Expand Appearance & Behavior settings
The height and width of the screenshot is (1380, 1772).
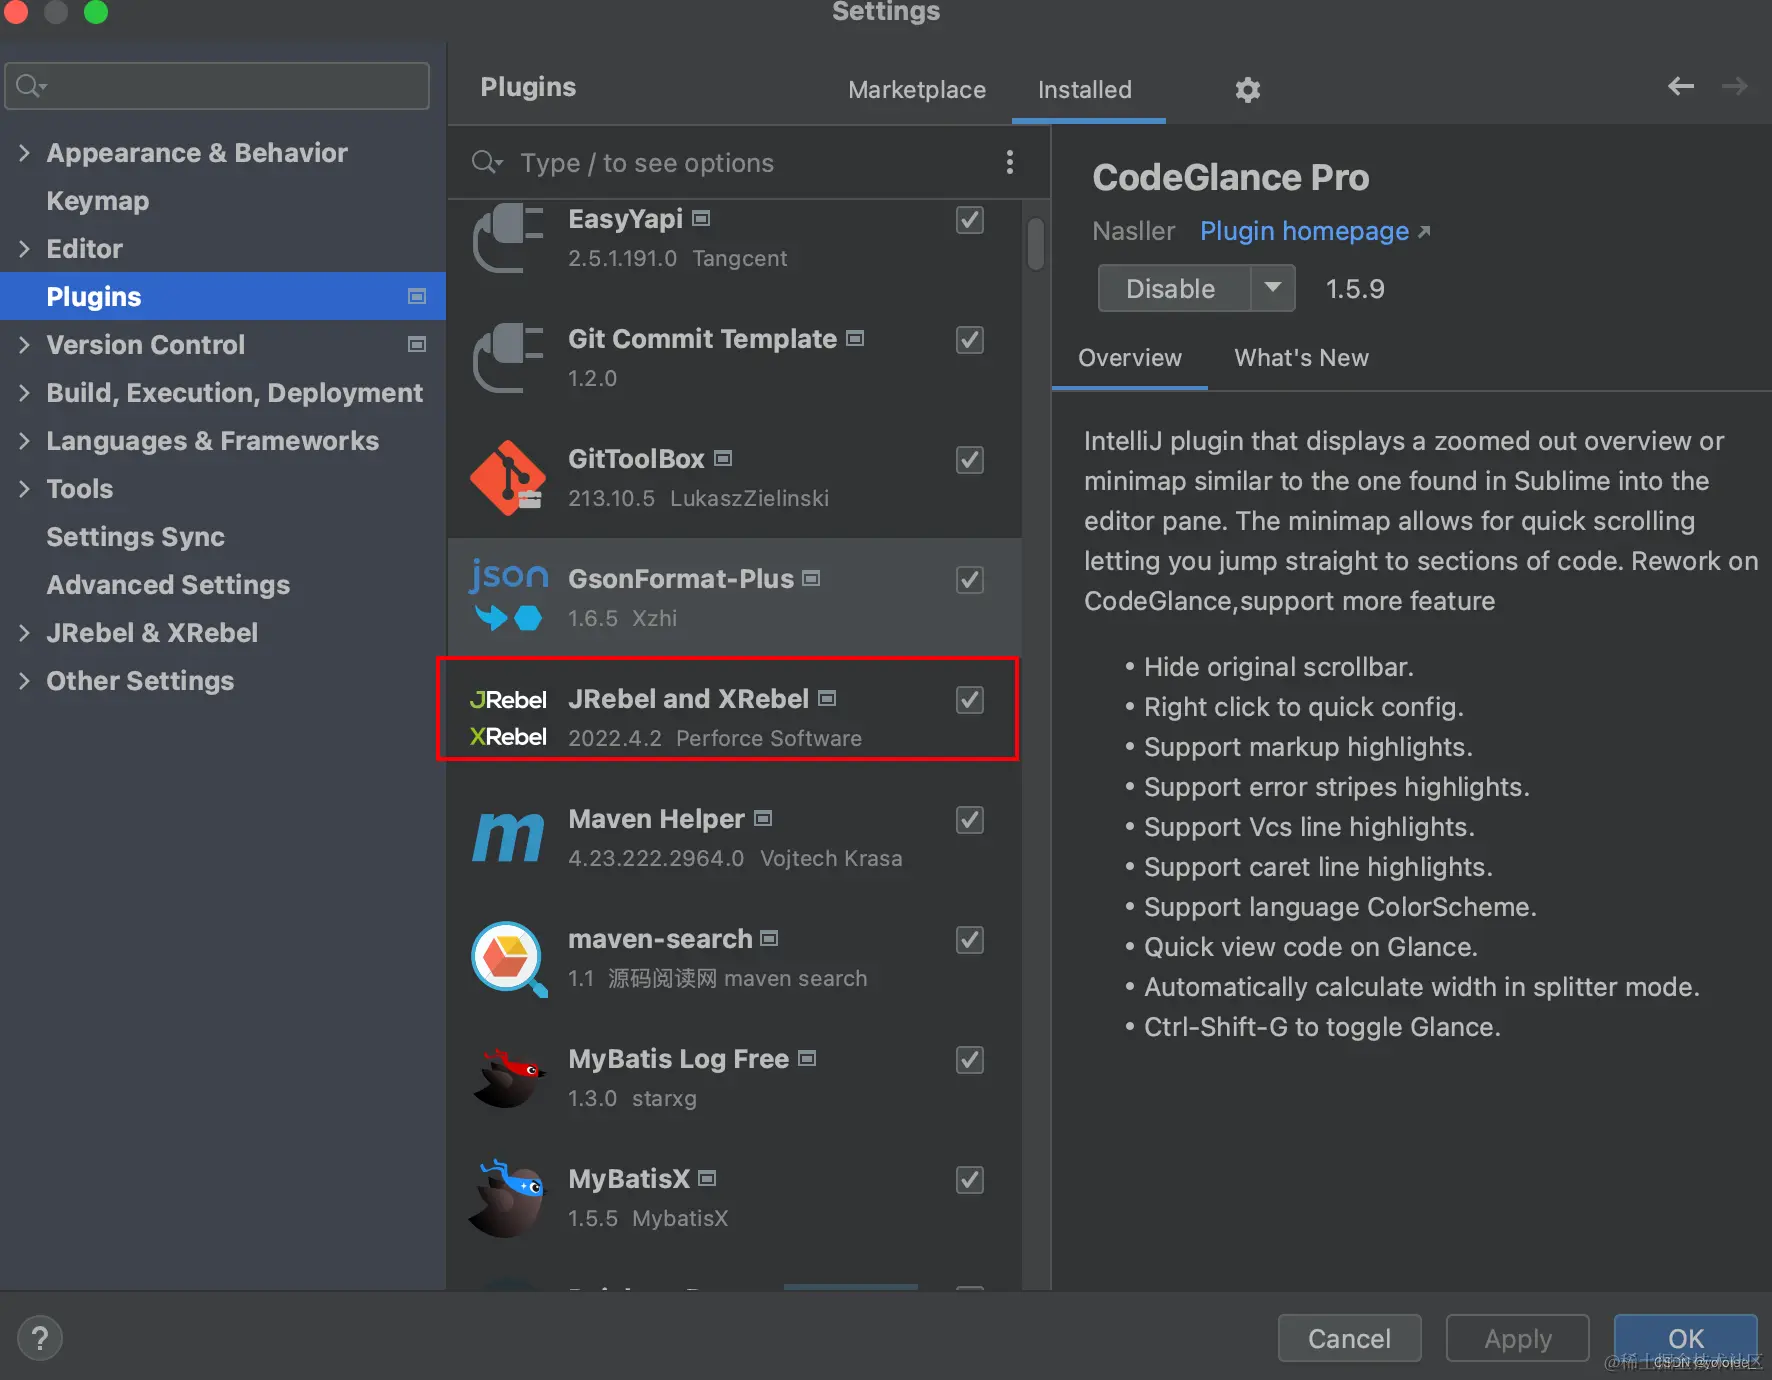pos(24,152)
